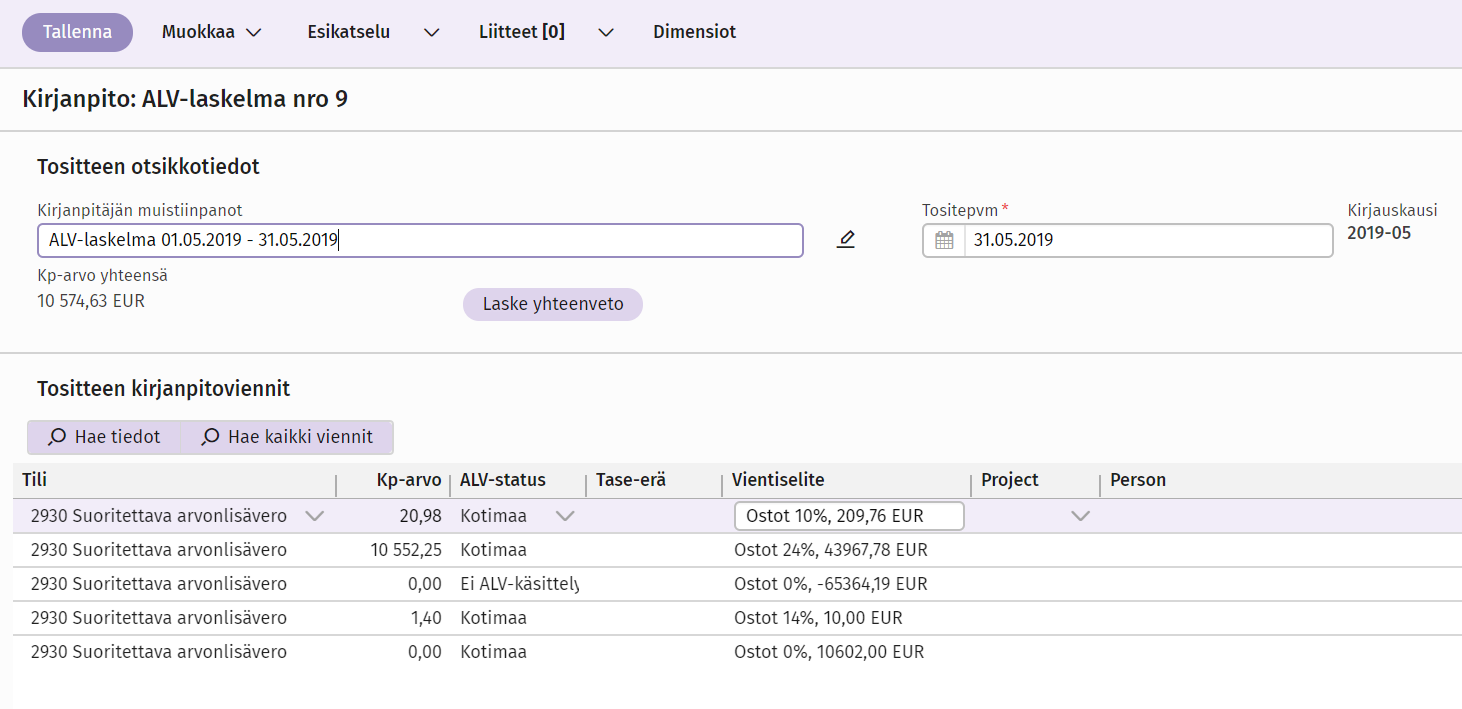Expand the ALV-status Kotimaa dropdown

tap(565, 516)
